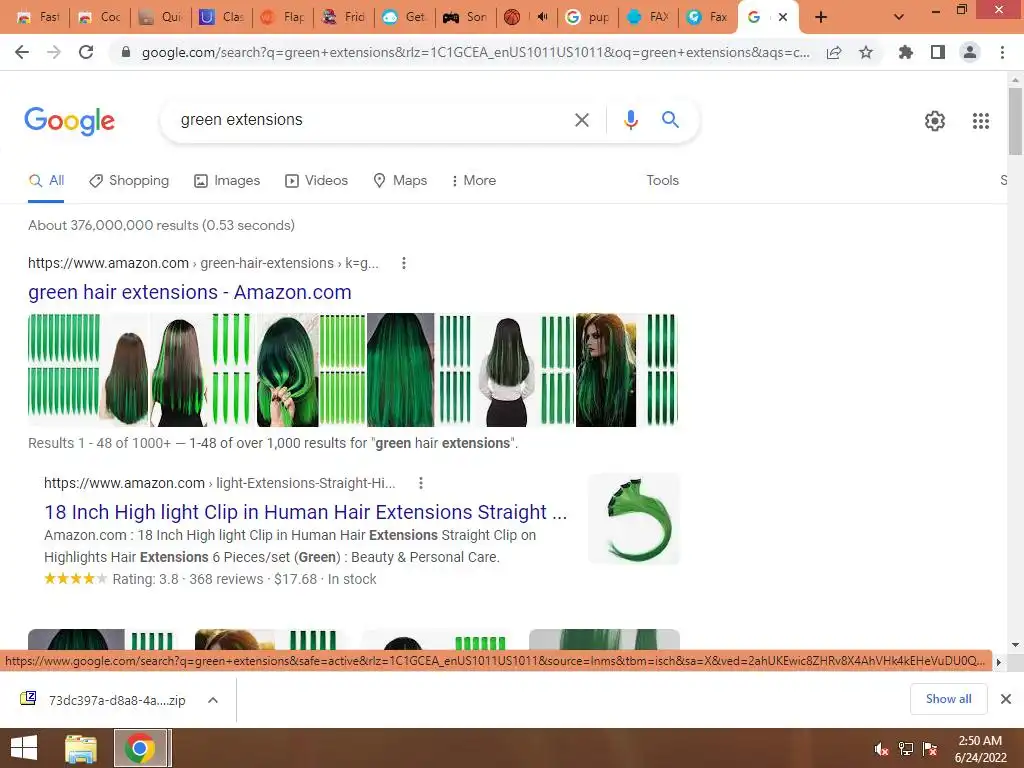Reload the current page
The height and width of the screenshot is (768, 1024).
point(86,52)
